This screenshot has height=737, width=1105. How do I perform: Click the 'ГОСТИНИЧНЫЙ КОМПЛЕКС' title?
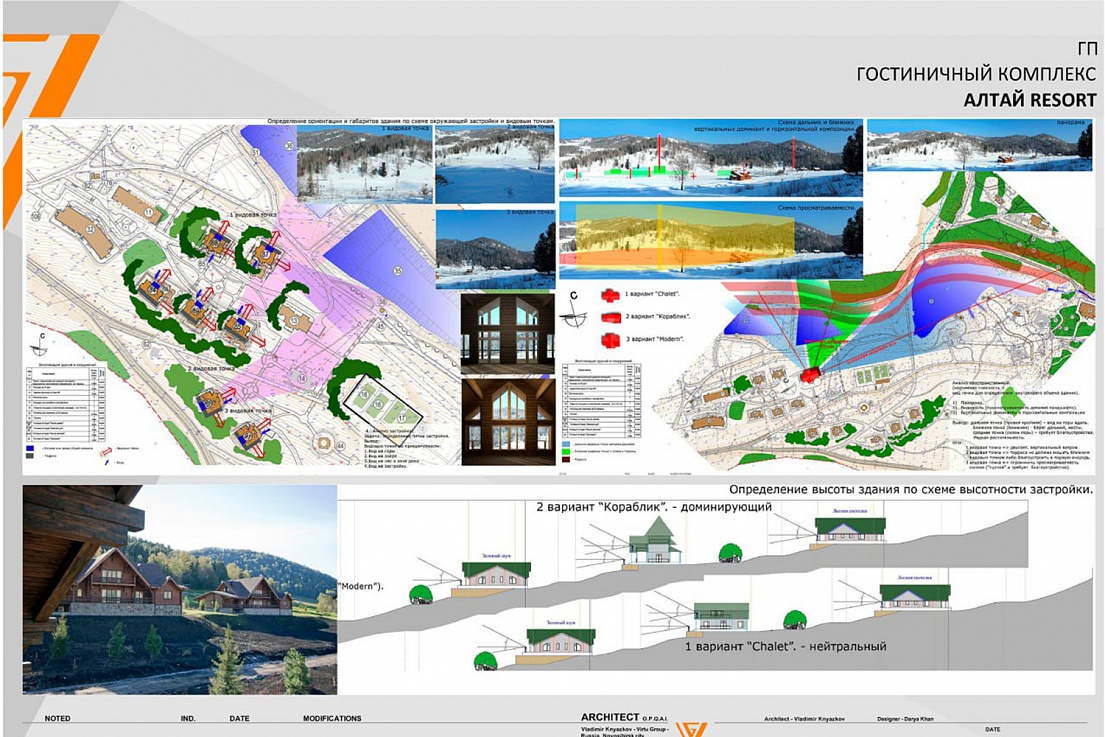977,74
